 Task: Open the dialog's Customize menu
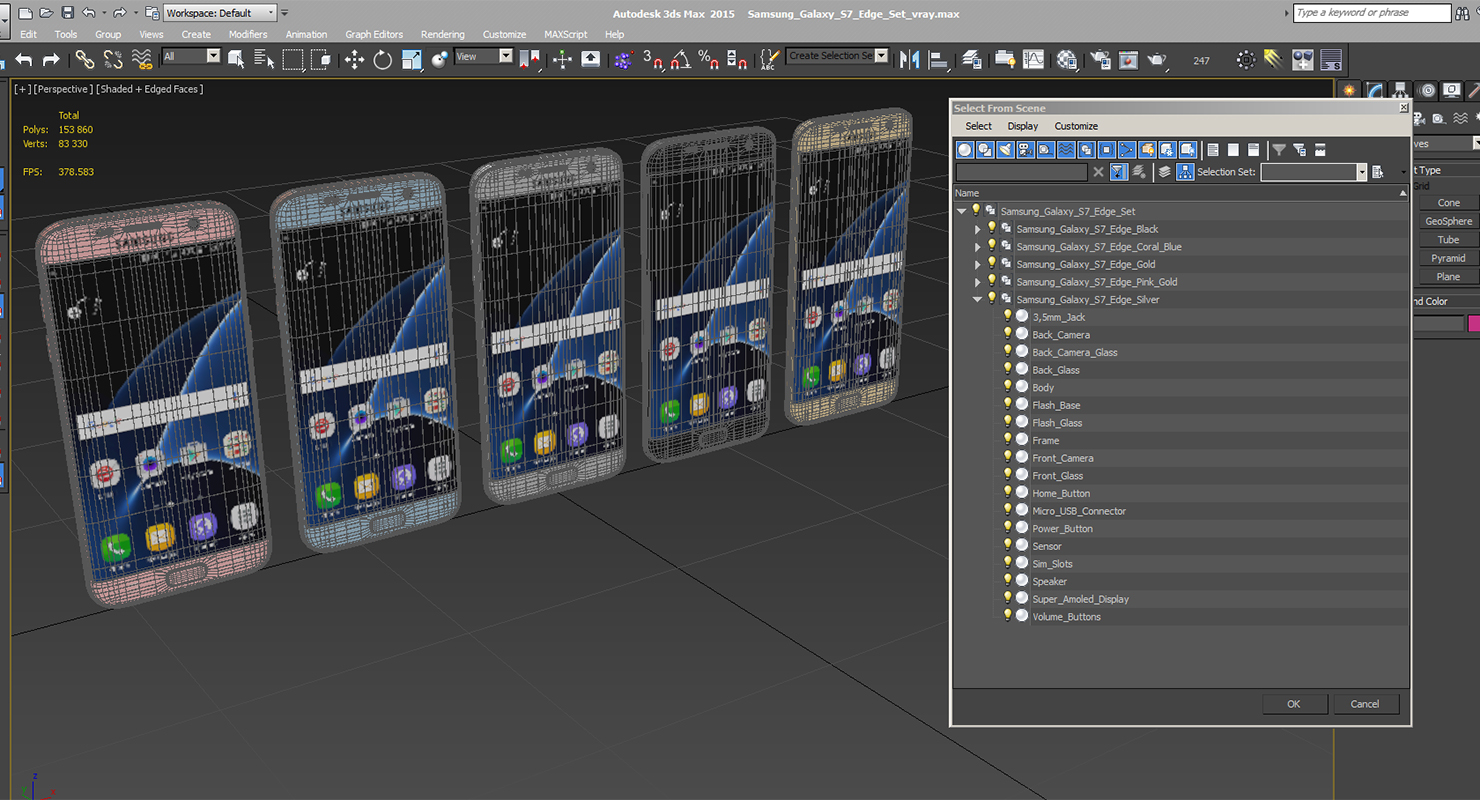coord(1076,126)
